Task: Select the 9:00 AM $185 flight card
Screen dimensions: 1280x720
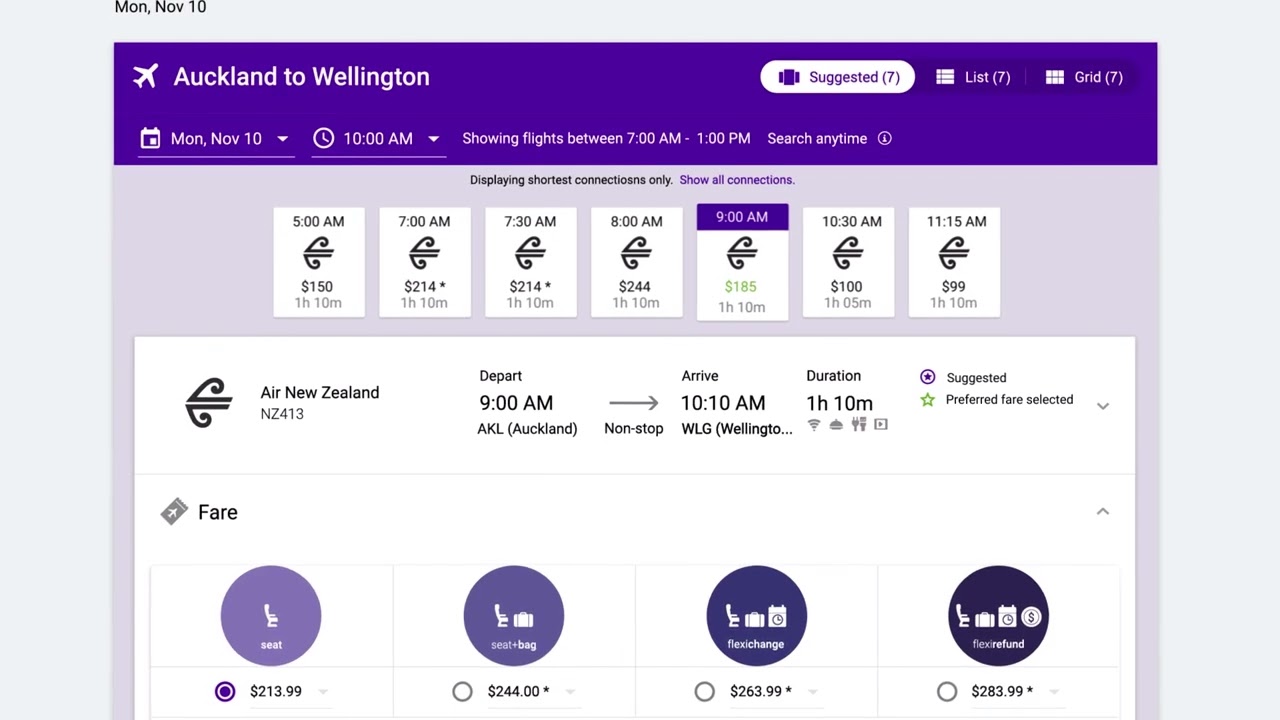Action: click(742, 262)
